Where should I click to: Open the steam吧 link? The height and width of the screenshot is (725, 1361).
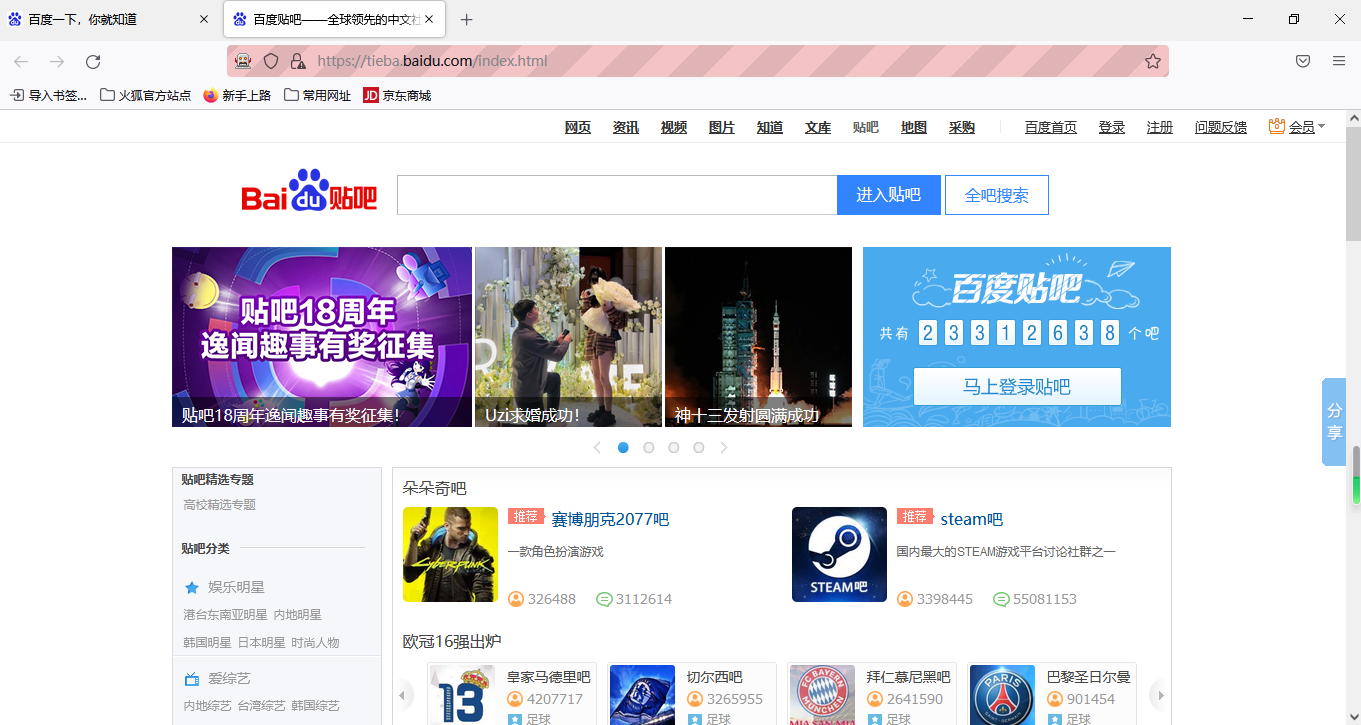971,519
